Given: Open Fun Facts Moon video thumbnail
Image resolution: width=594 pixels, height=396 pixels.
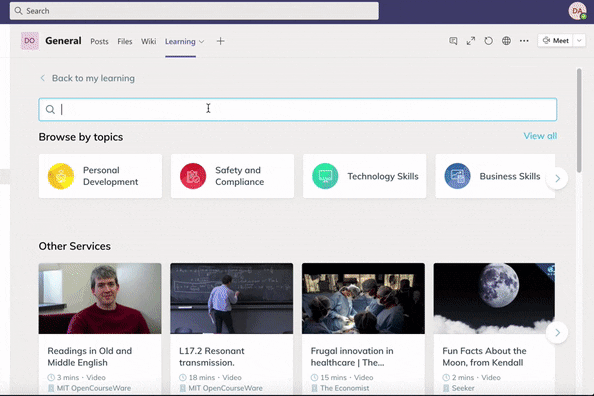Looking at the screenshot, I should pyautogui.click(x=494, y=299).
